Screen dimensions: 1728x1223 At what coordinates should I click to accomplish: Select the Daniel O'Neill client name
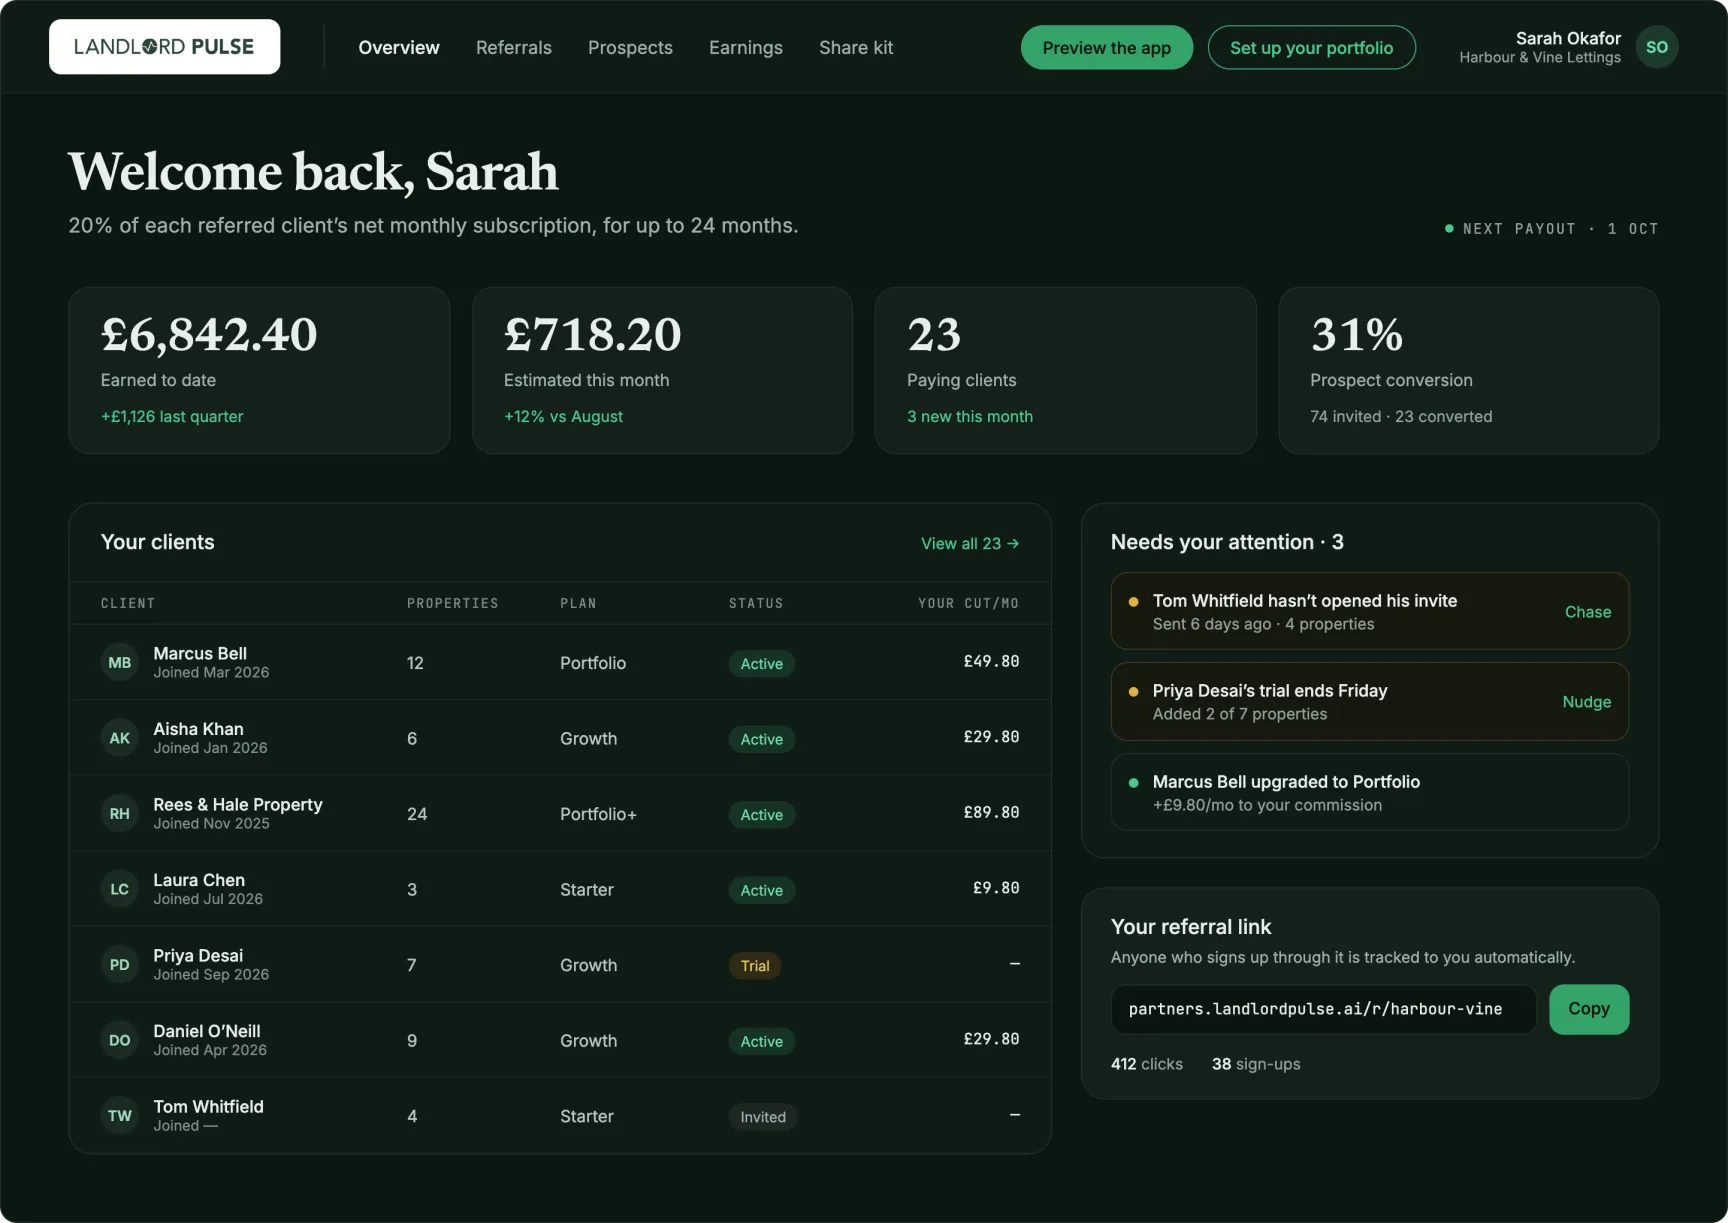click(207, 1031)
